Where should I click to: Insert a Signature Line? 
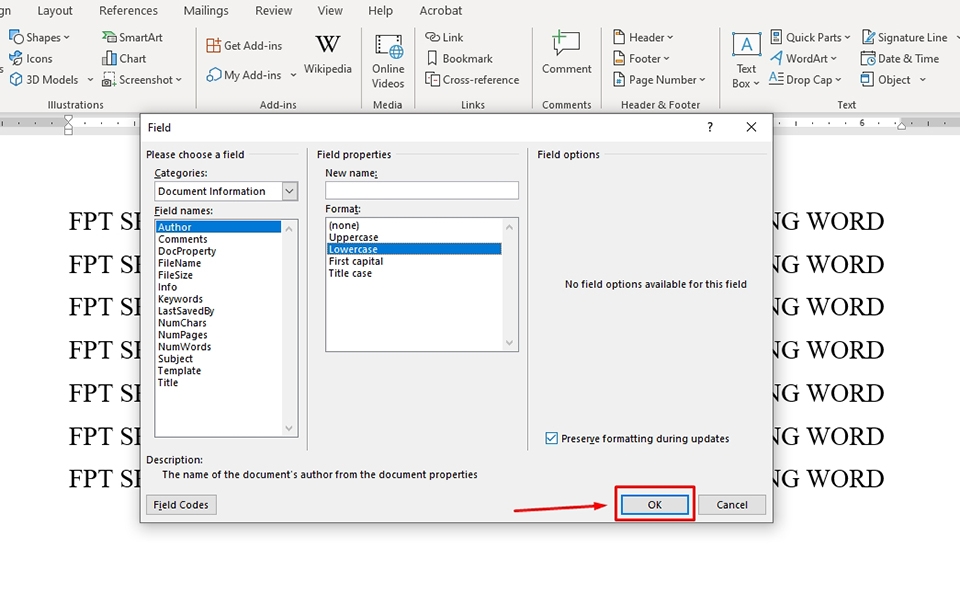click(905, 37)
